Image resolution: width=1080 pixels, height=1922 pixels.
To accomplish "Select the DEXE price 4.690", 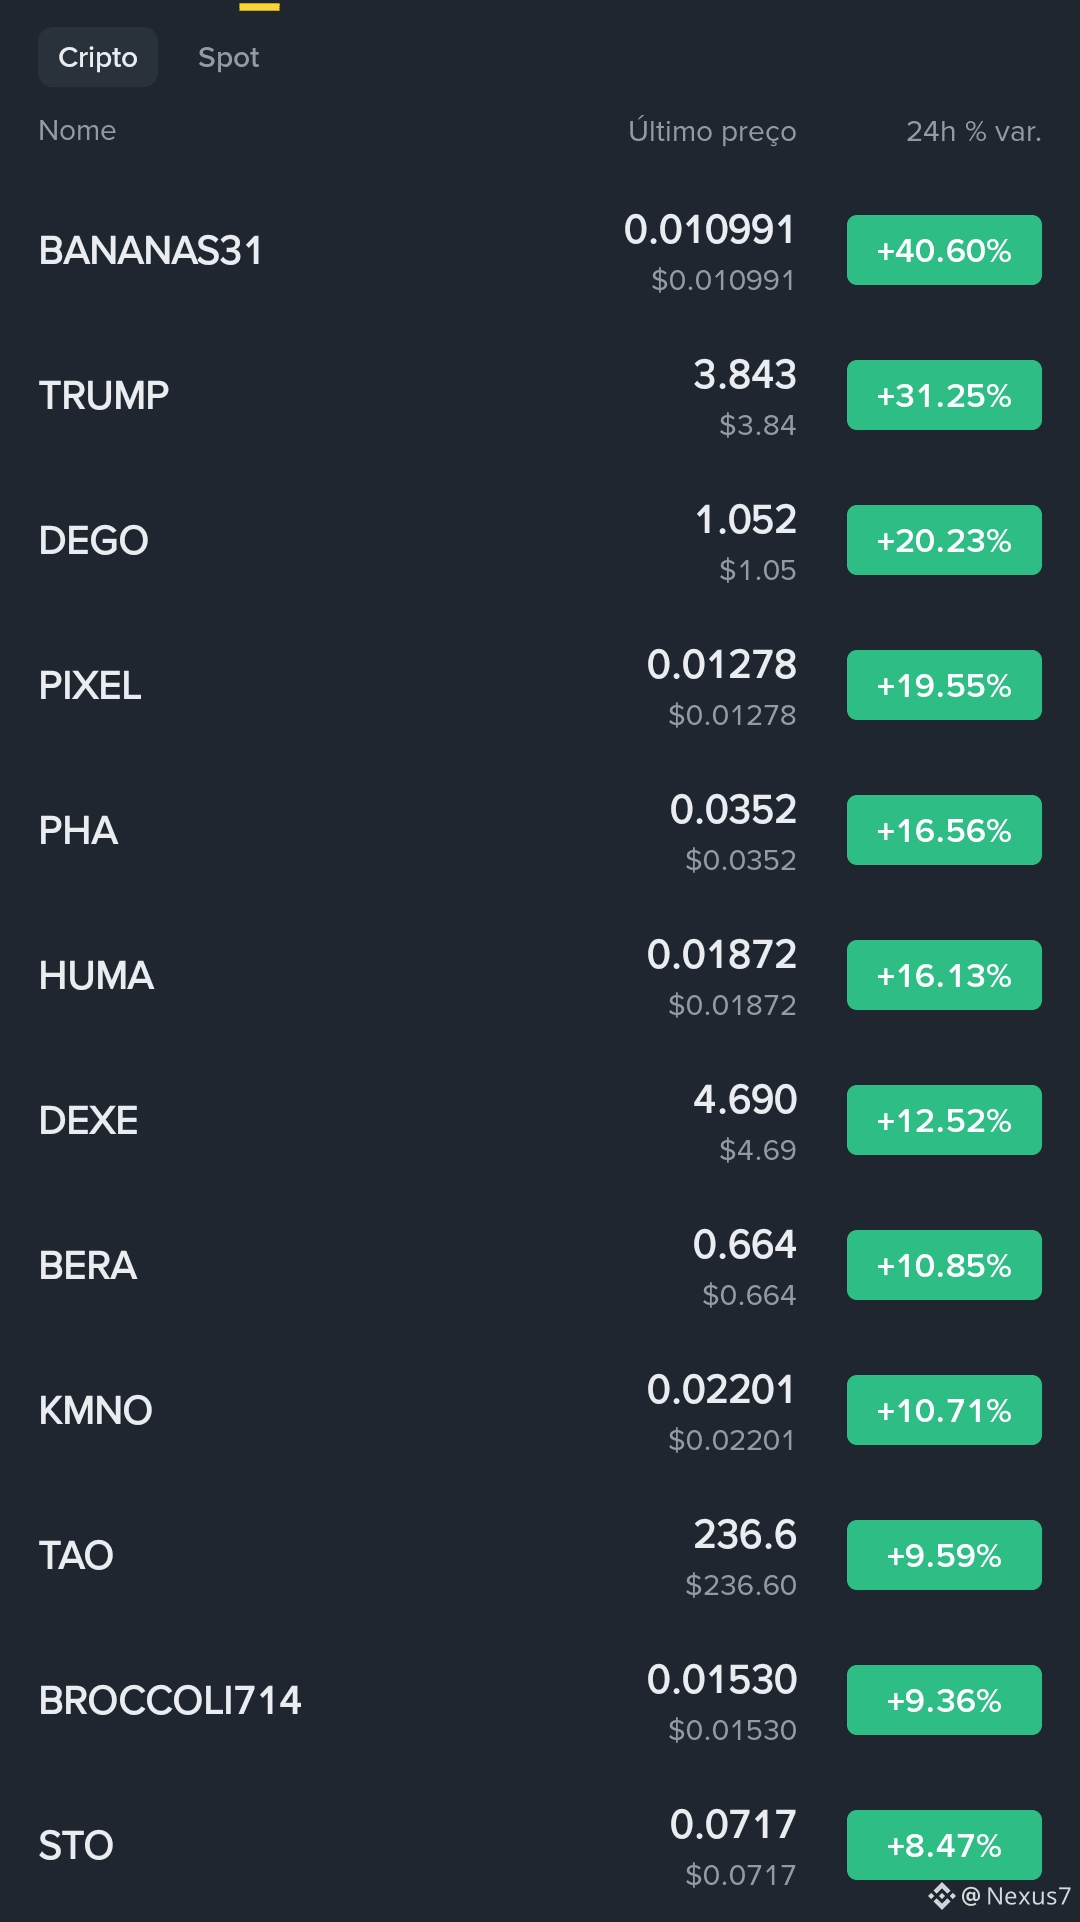I will click(745, 1099).
